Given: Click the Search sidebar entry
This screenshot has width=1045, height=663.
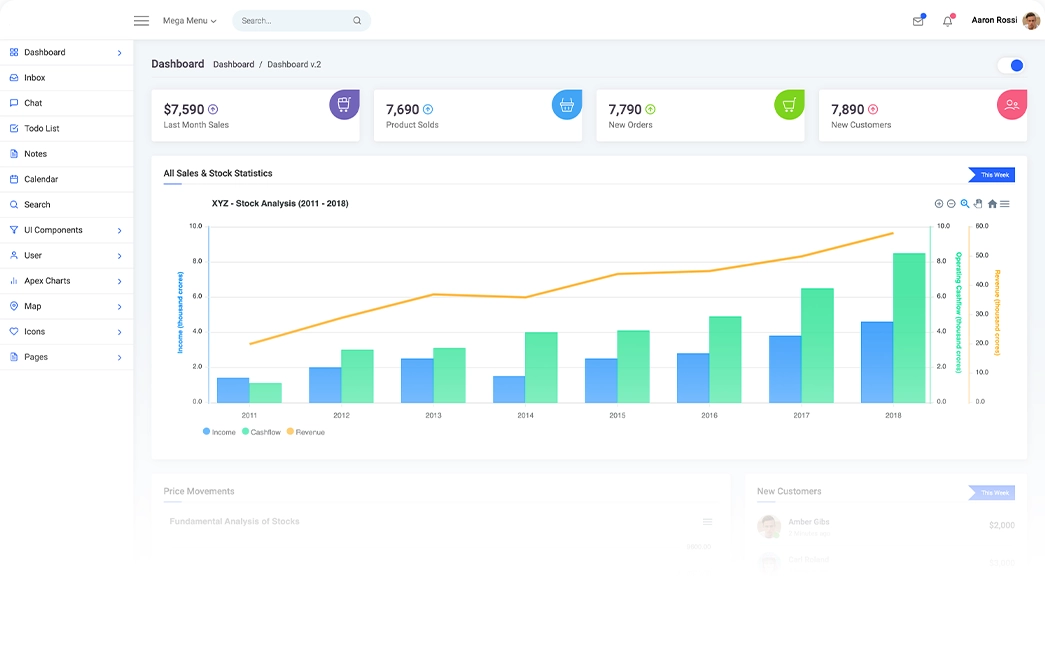Looking at the screenshot, I should pos(67,205).
